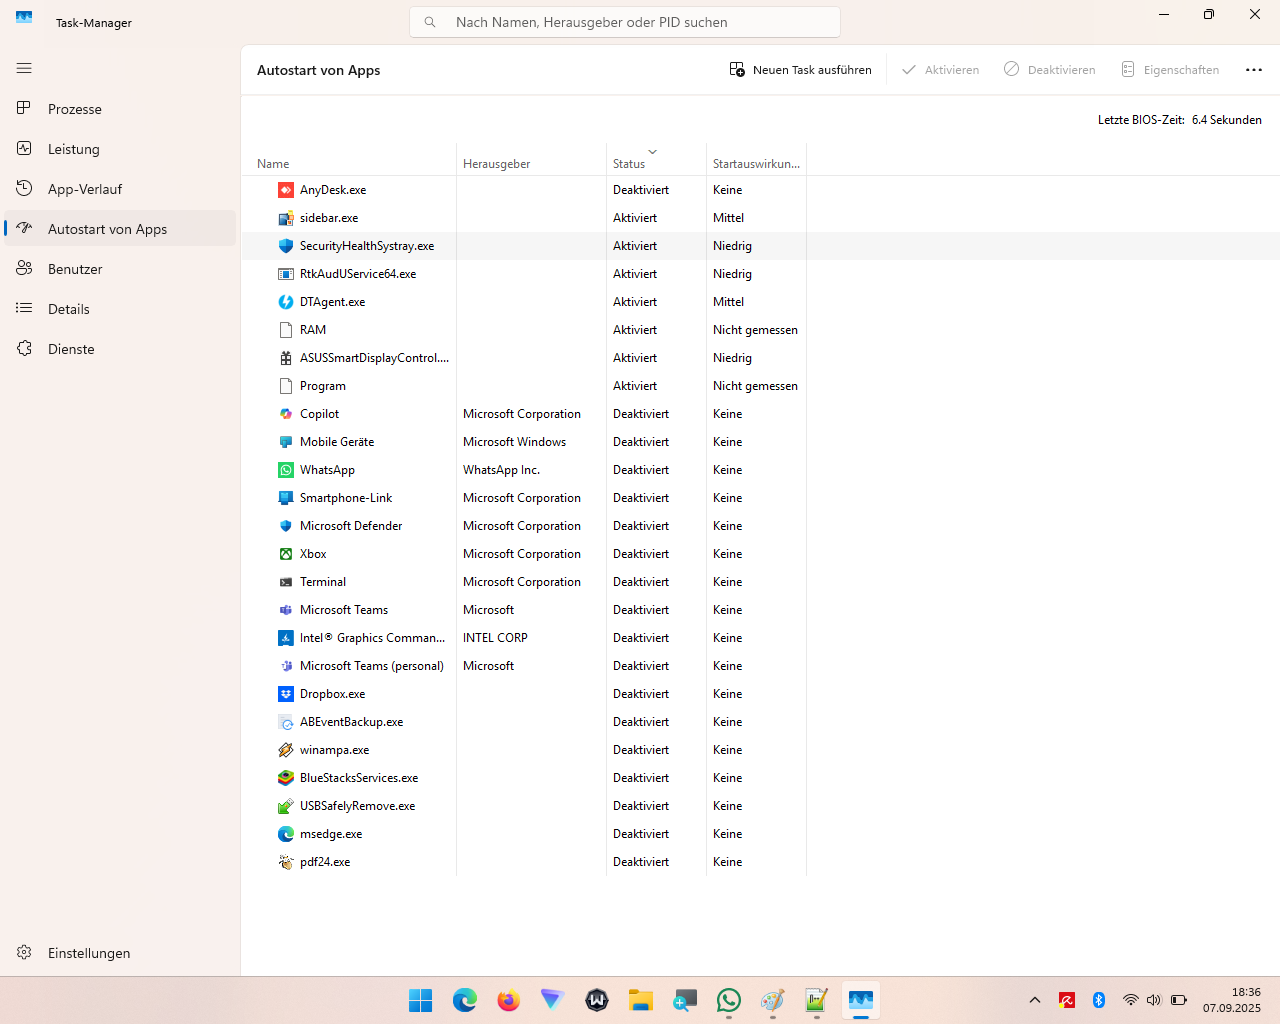Click the Bluetooth tray icon
The image size is (1280, 1024).
1099,1000
